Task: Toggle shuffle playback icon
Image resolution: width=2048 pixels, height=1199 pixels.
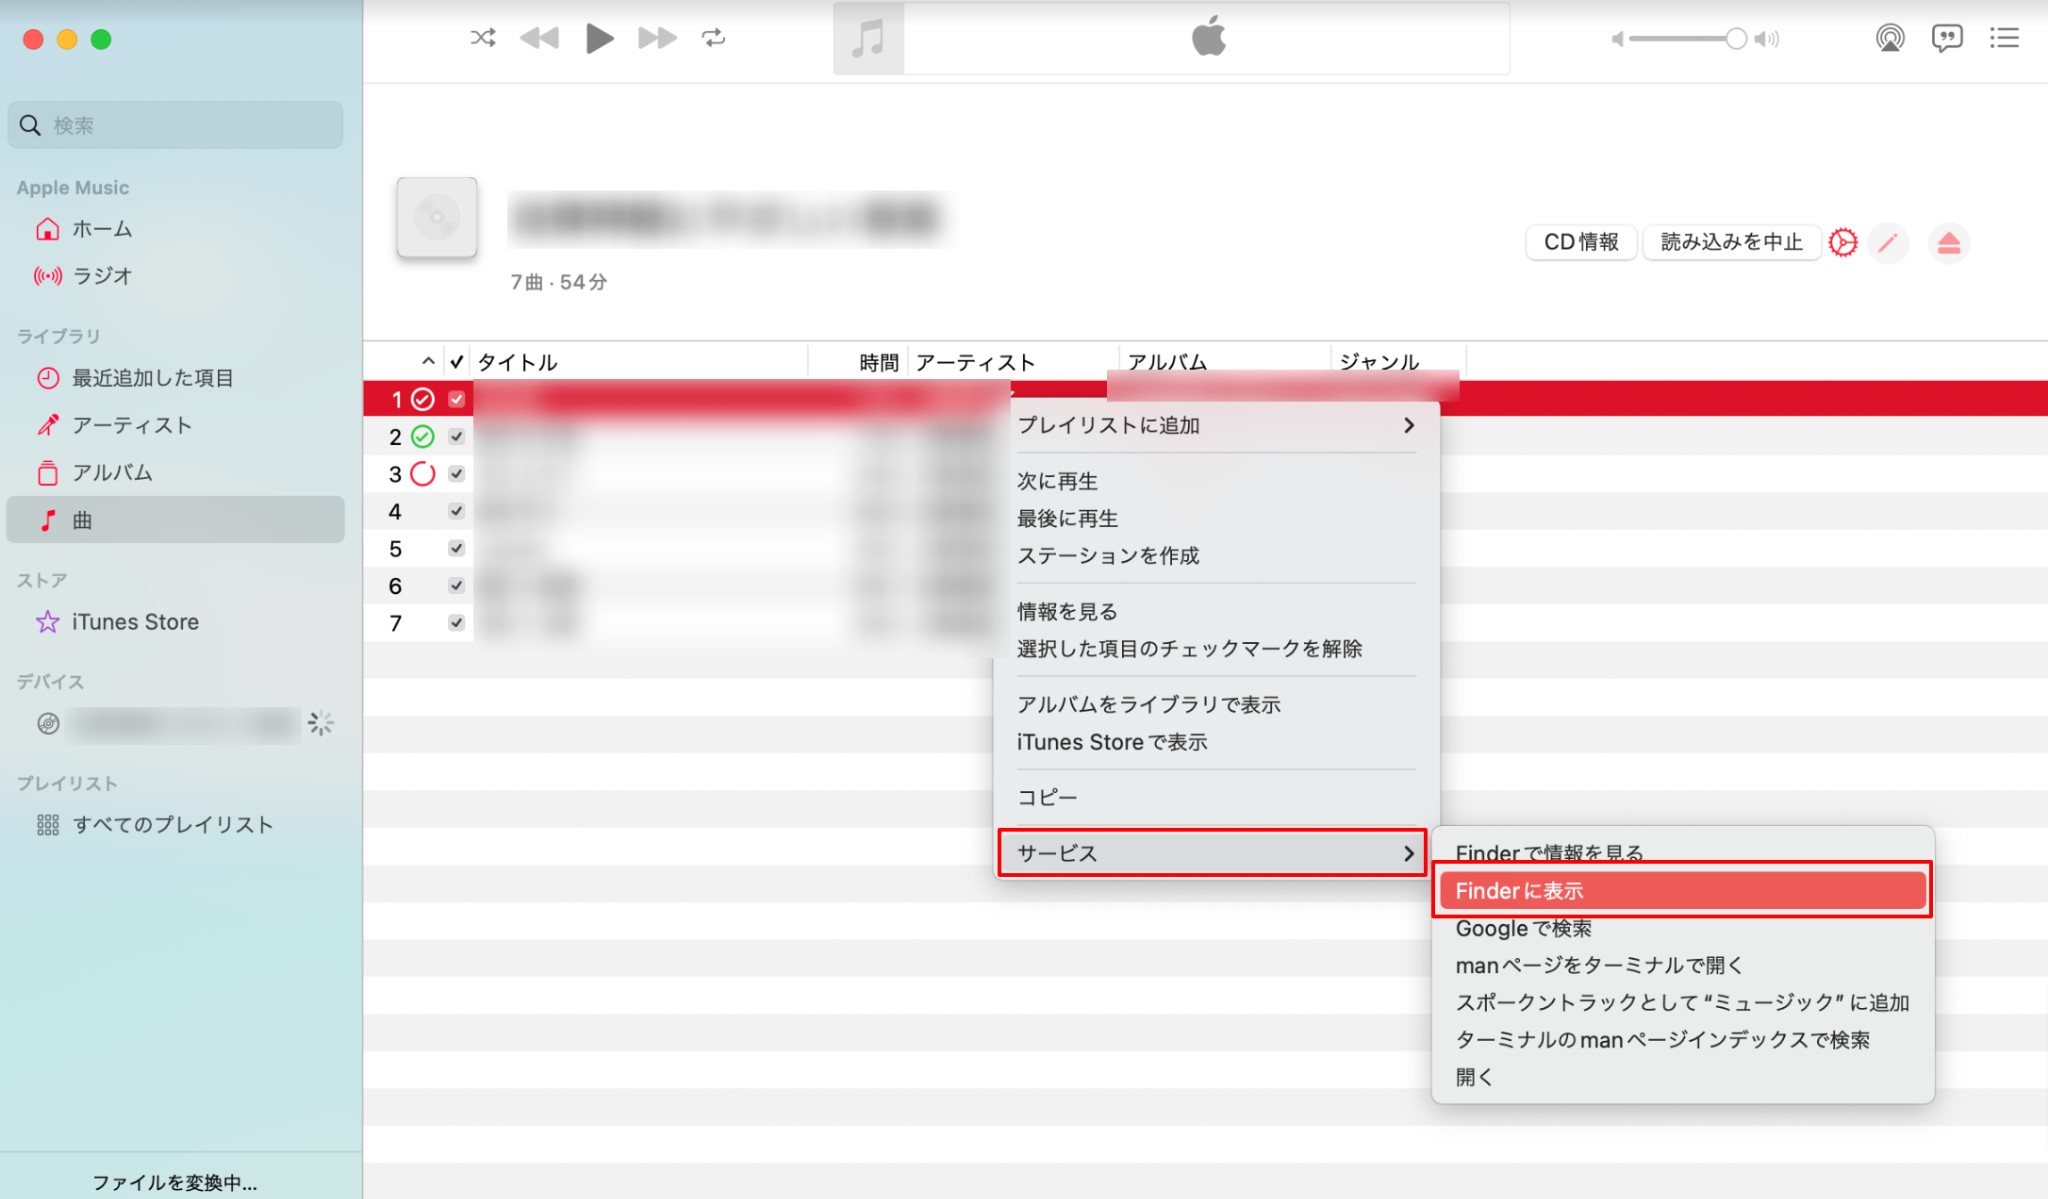Action: click(483, 38)
